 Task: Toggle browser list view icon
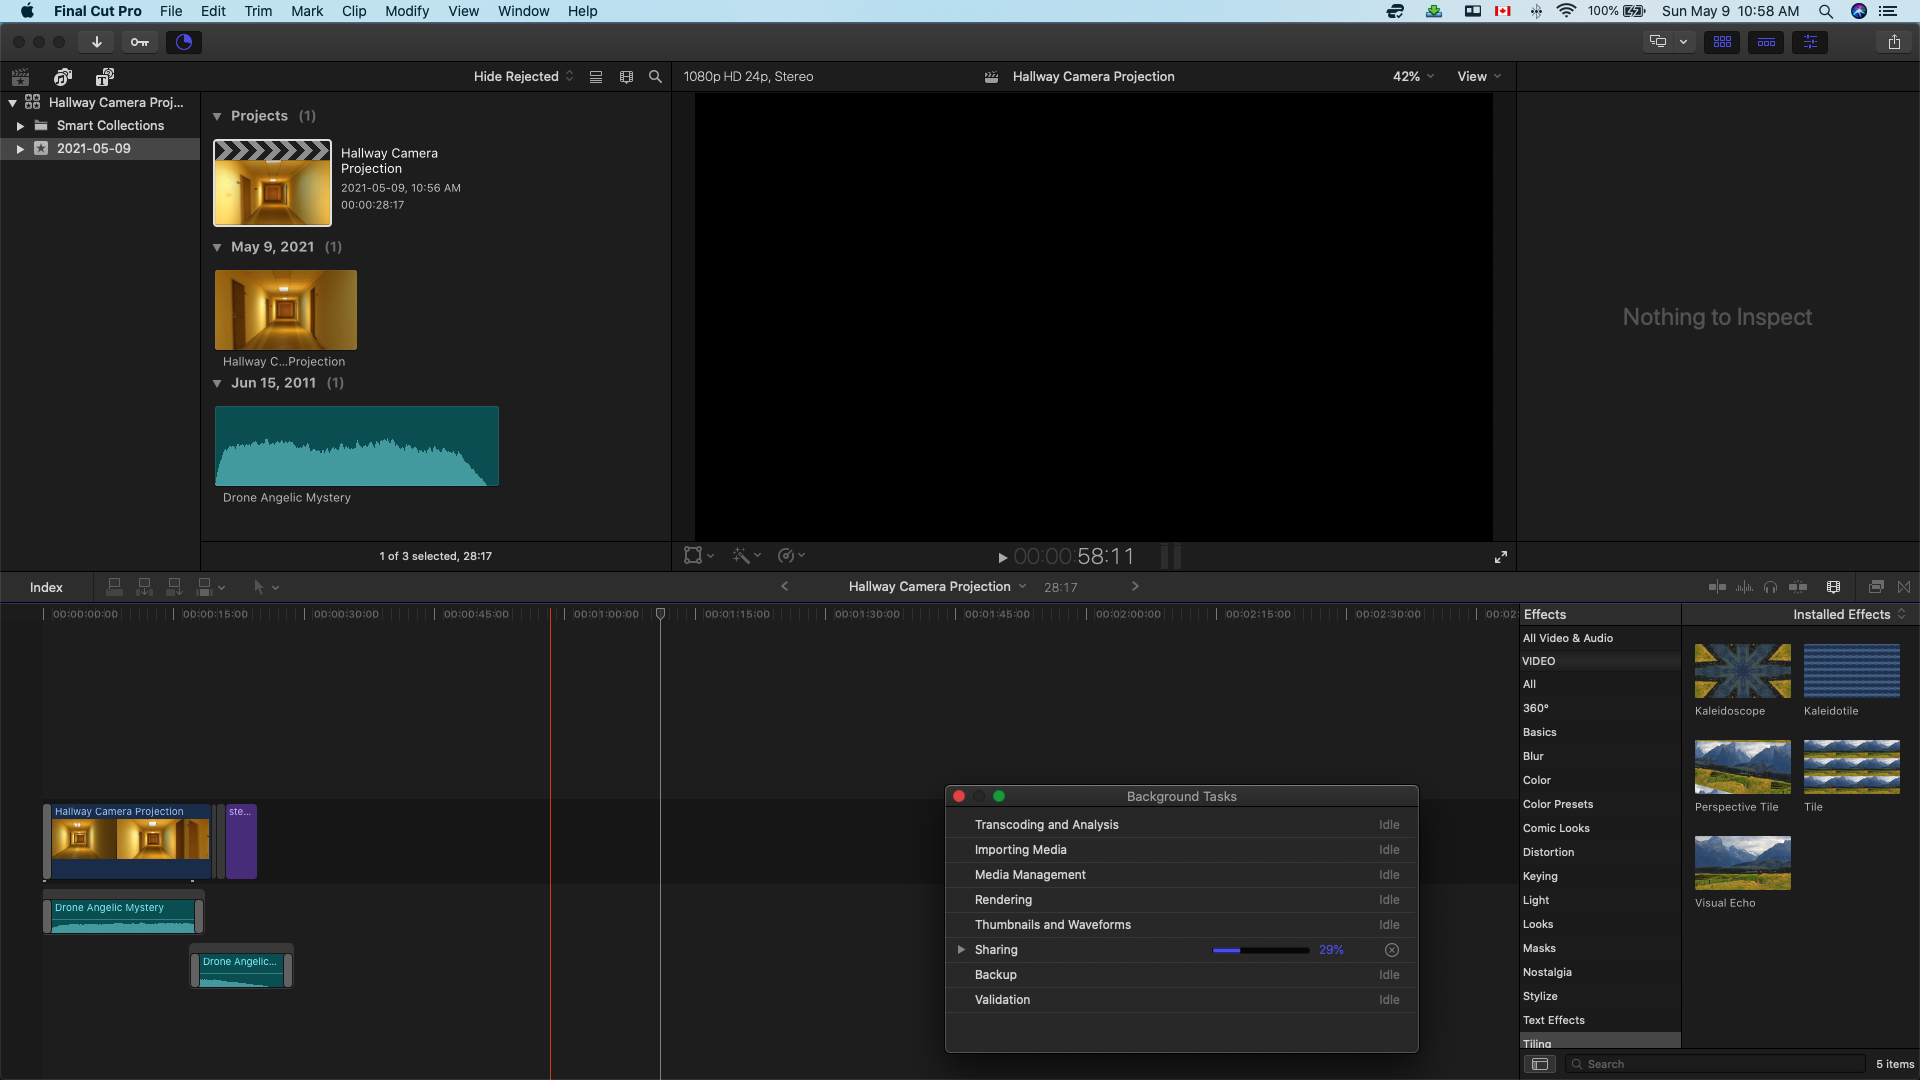pyautogui.click(x=596, y=77)
